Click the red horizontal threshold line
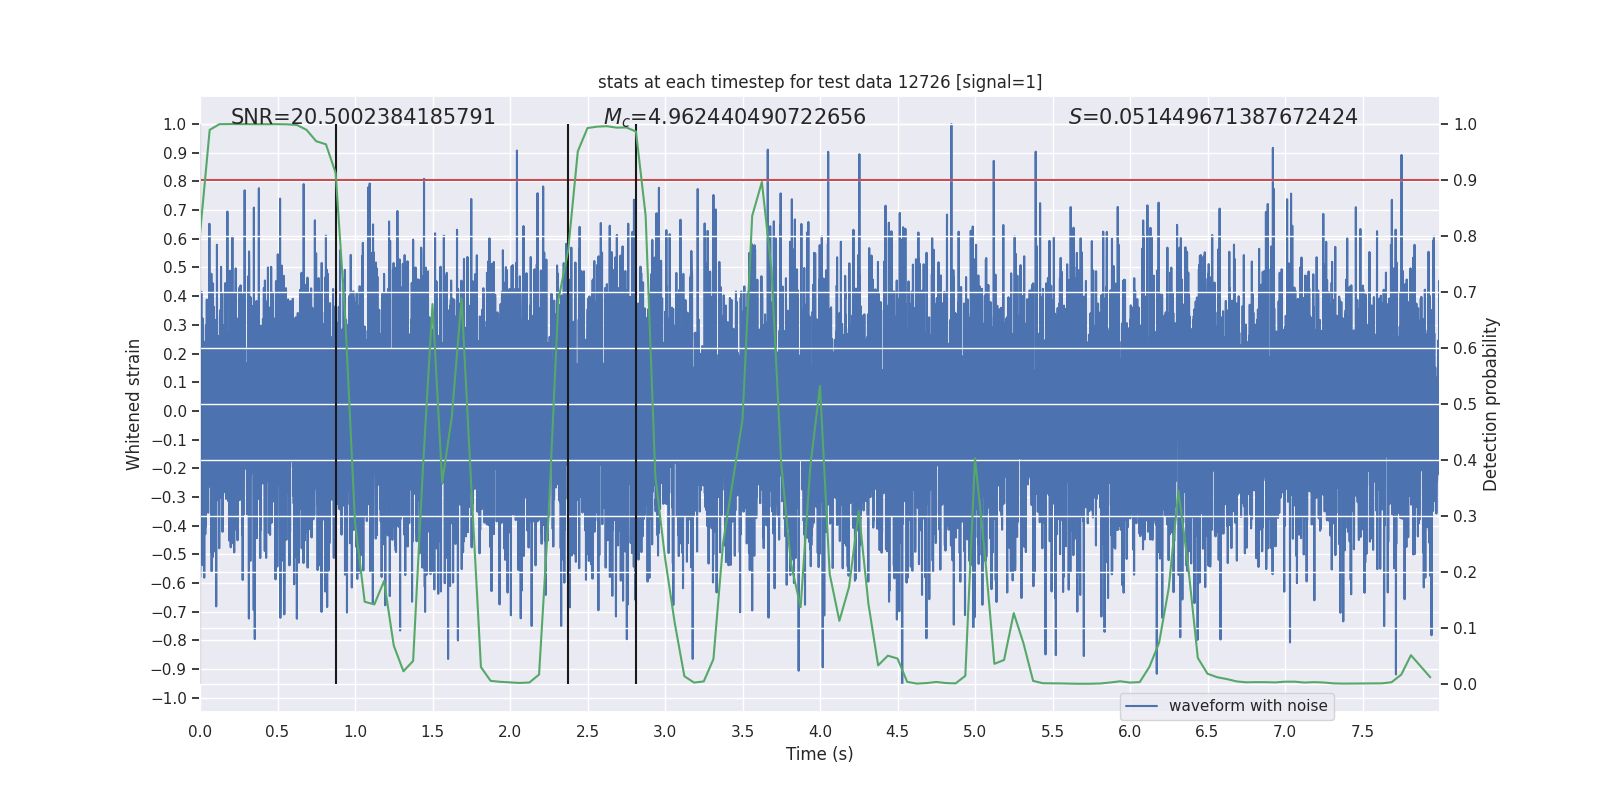 [x=820, y=180]
